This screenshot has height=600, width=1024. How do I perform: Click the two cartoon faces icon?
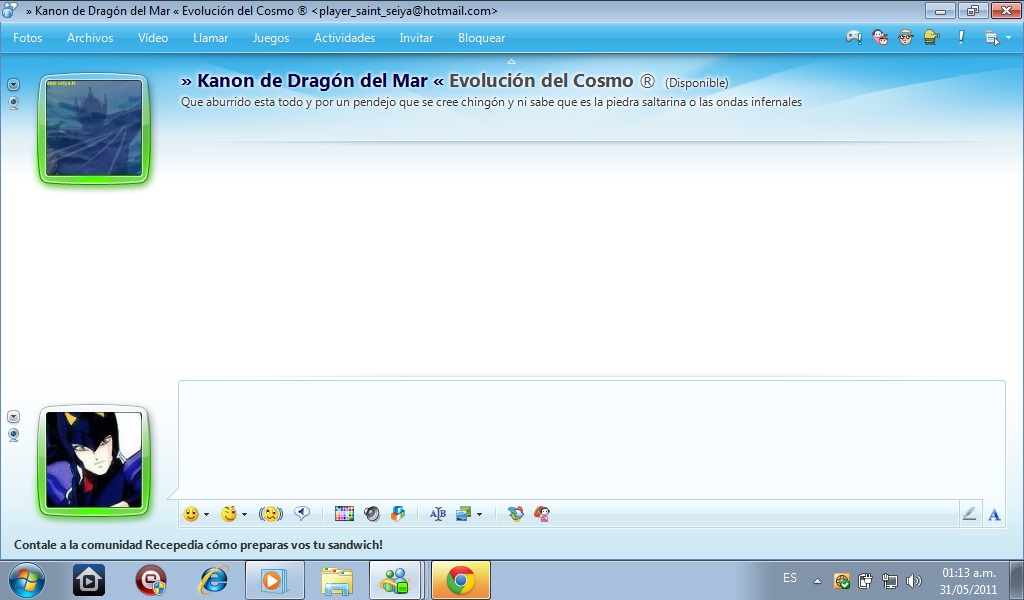[x=880, y=37]
